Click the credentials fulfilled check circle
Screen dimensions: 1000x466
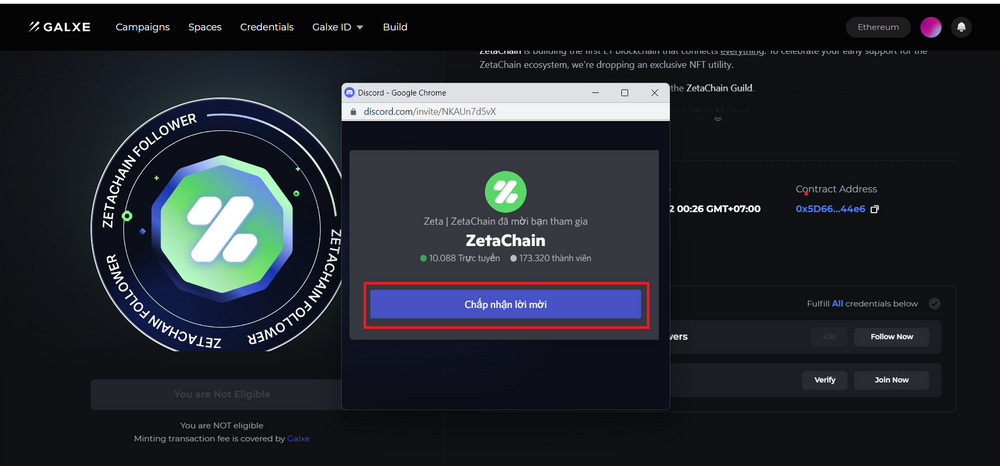(x=934, y=303)
